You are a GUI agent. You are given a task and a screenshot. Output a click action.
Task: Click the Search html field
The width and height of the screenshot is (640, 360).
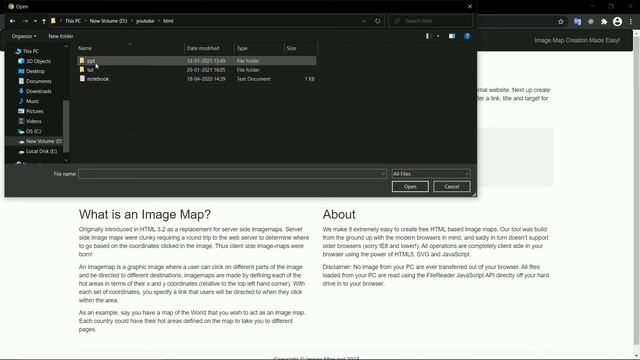[431, 21]
